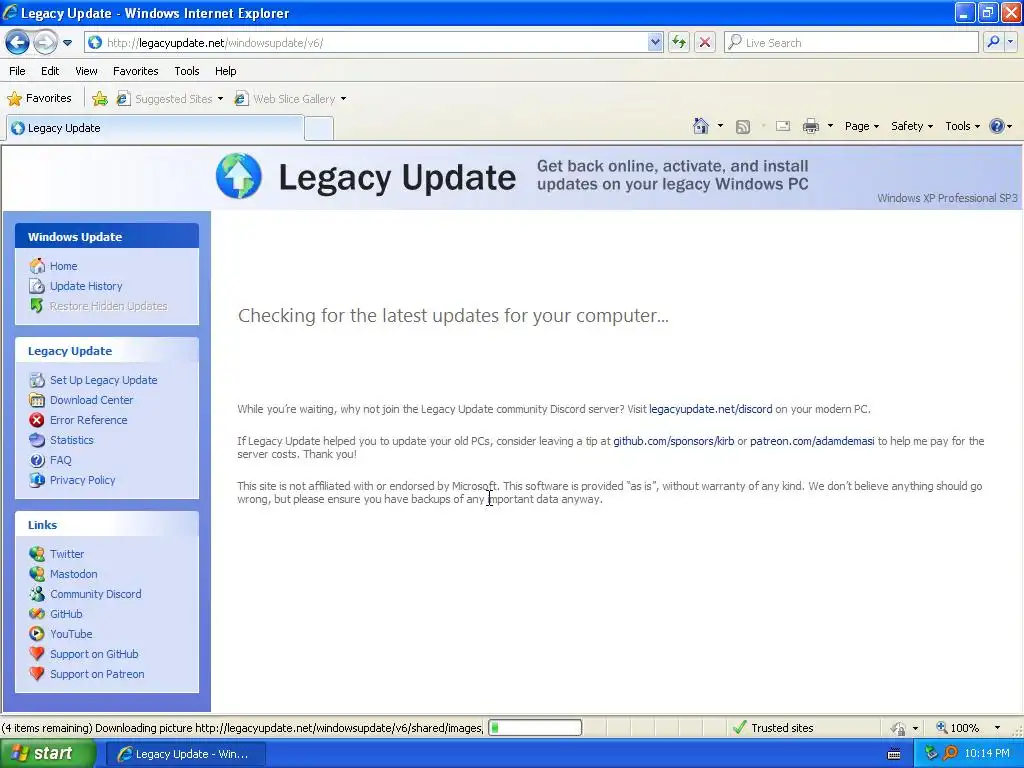
Task: Open the View menu
Action: (x=86, y=71)
